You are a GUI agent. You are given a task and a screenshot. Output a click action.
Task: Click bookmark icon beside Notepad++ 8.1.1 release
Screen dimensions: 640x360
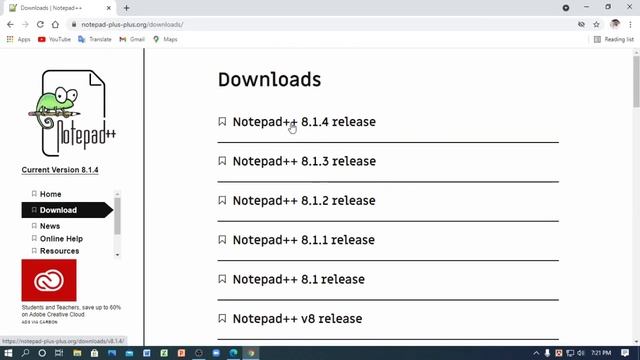coord(222,240)
